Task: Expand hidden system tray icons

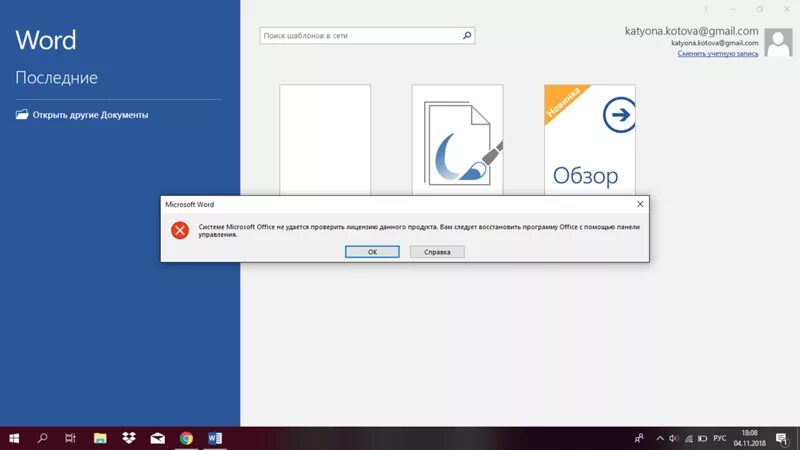Action: (660, 438)
